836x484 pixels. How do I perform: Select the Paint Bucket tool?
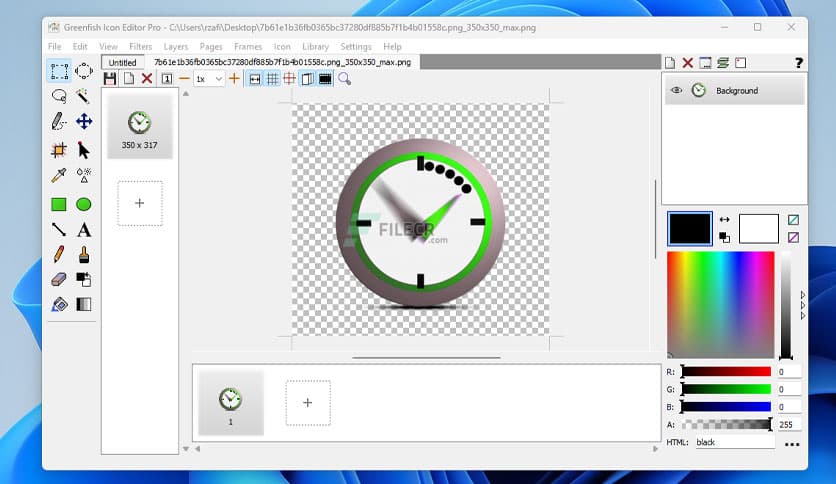click(59, 304)
